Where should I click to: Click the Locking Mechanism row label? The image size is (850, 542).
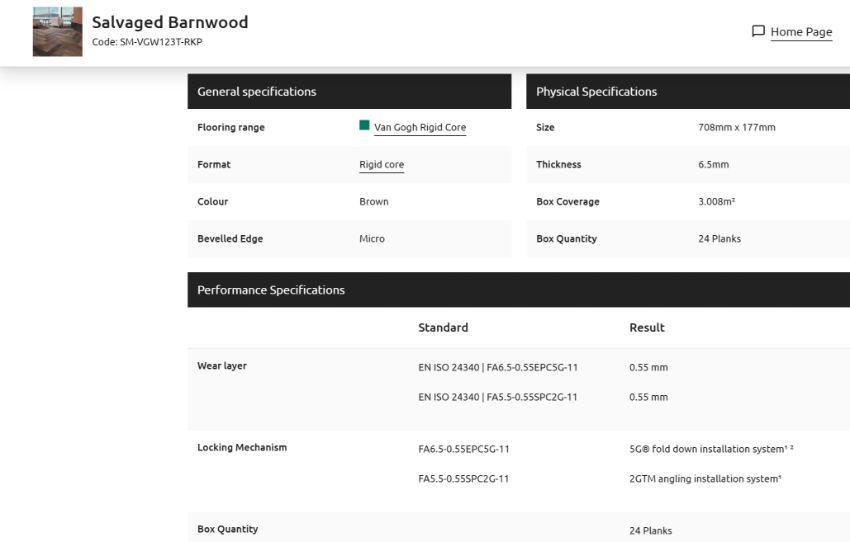242,447
